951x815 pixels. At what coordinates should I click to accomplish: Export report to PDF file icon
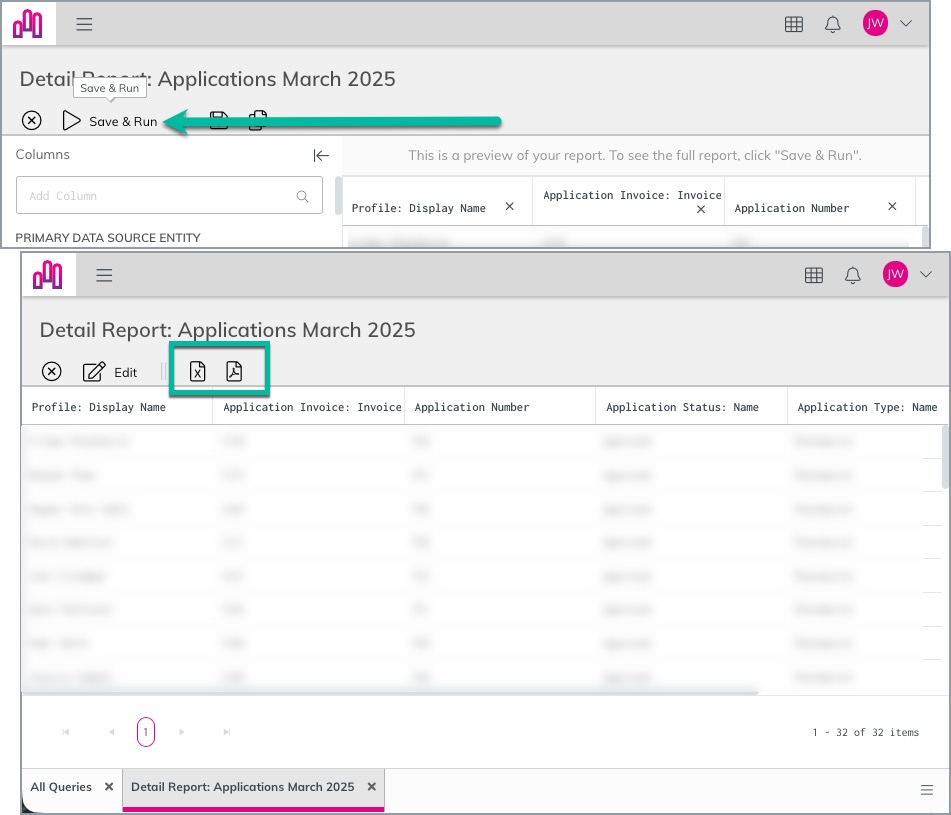[234, 371]
